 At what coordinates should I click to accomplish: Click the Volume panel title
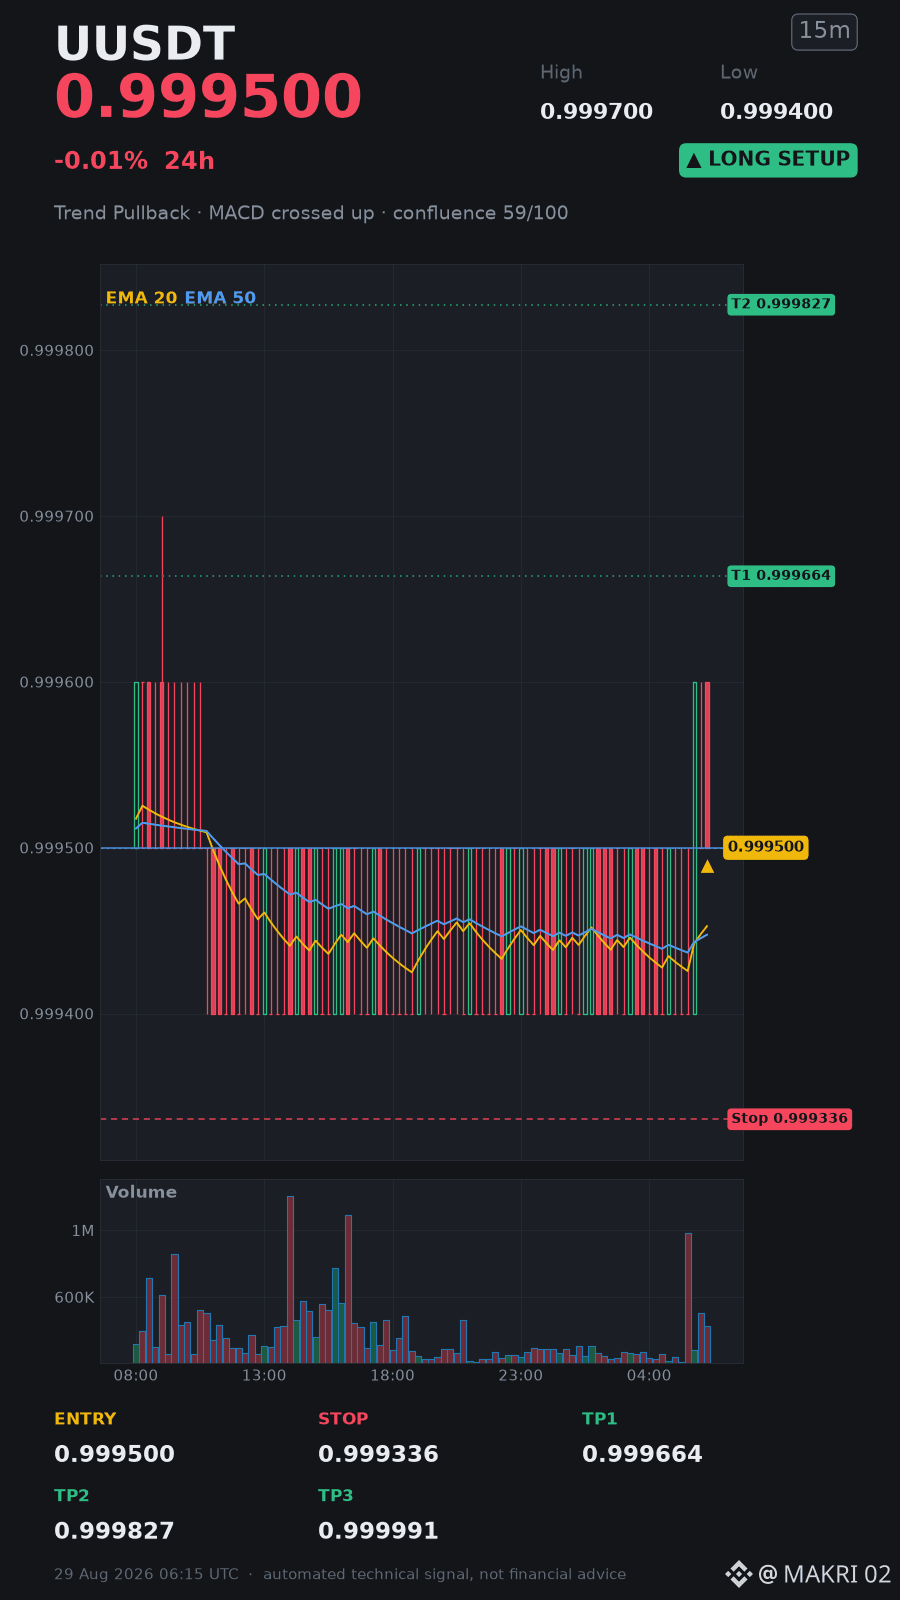pyautogui.click(x=141, y=1192)
